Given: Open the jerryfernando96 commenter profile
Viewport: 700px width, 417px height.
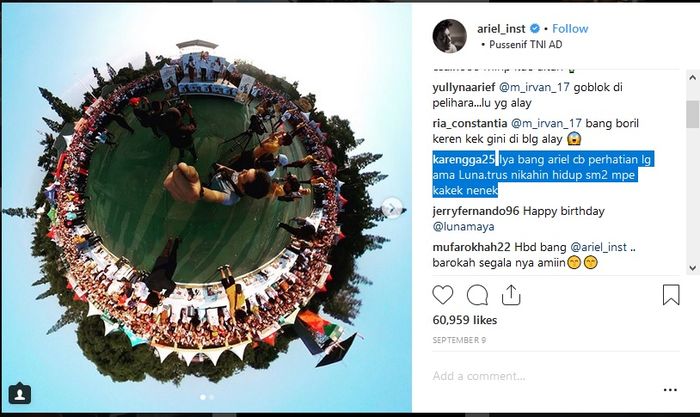Looking at the screenshot, I should [x=475, y=211].
